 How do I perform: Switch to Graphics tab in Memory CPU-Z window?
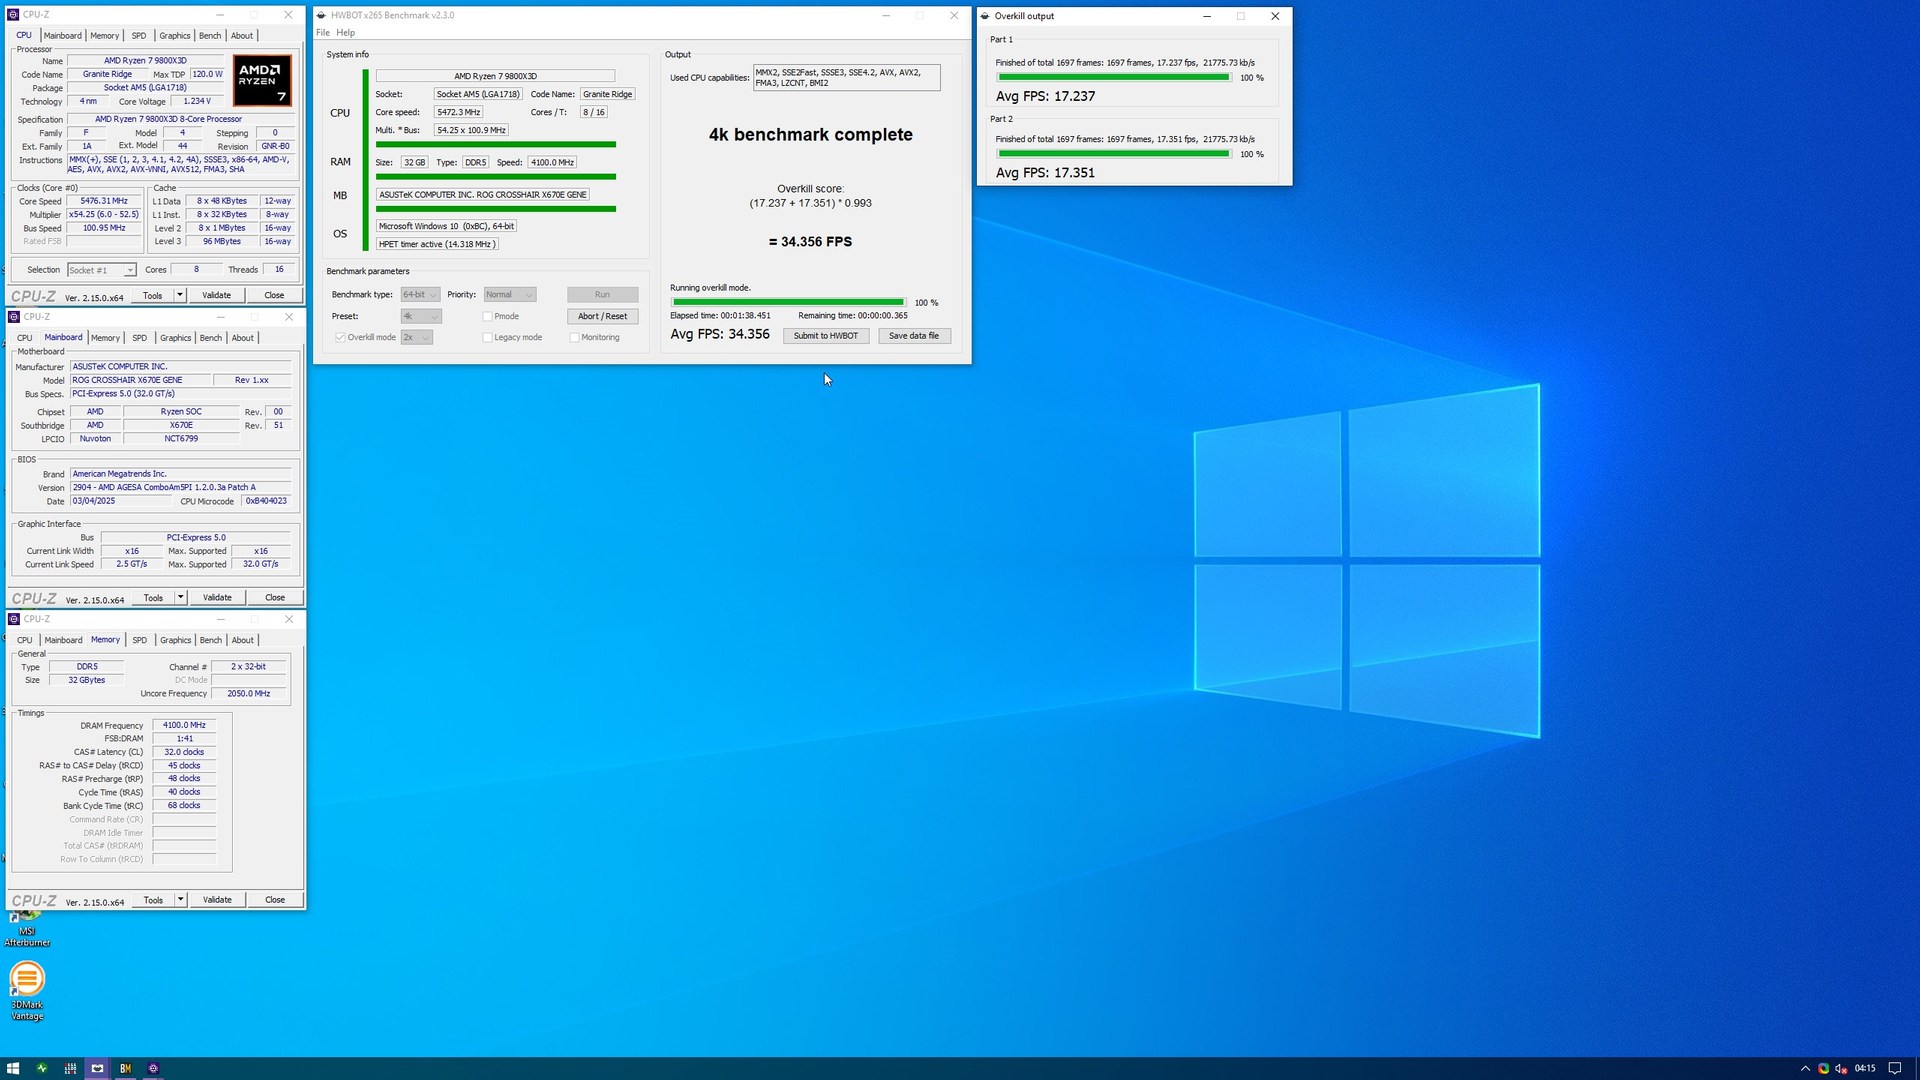(x=175, y=640)
